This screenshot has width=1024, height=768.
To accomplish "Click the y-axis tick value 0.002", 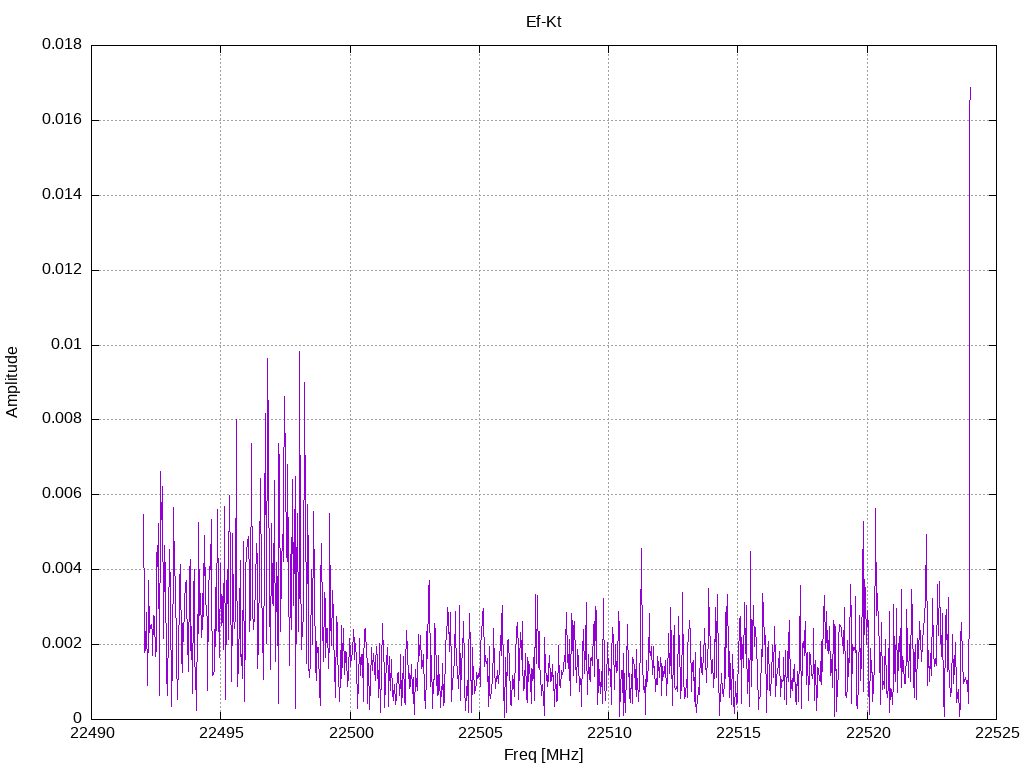I will pos(62,643).
